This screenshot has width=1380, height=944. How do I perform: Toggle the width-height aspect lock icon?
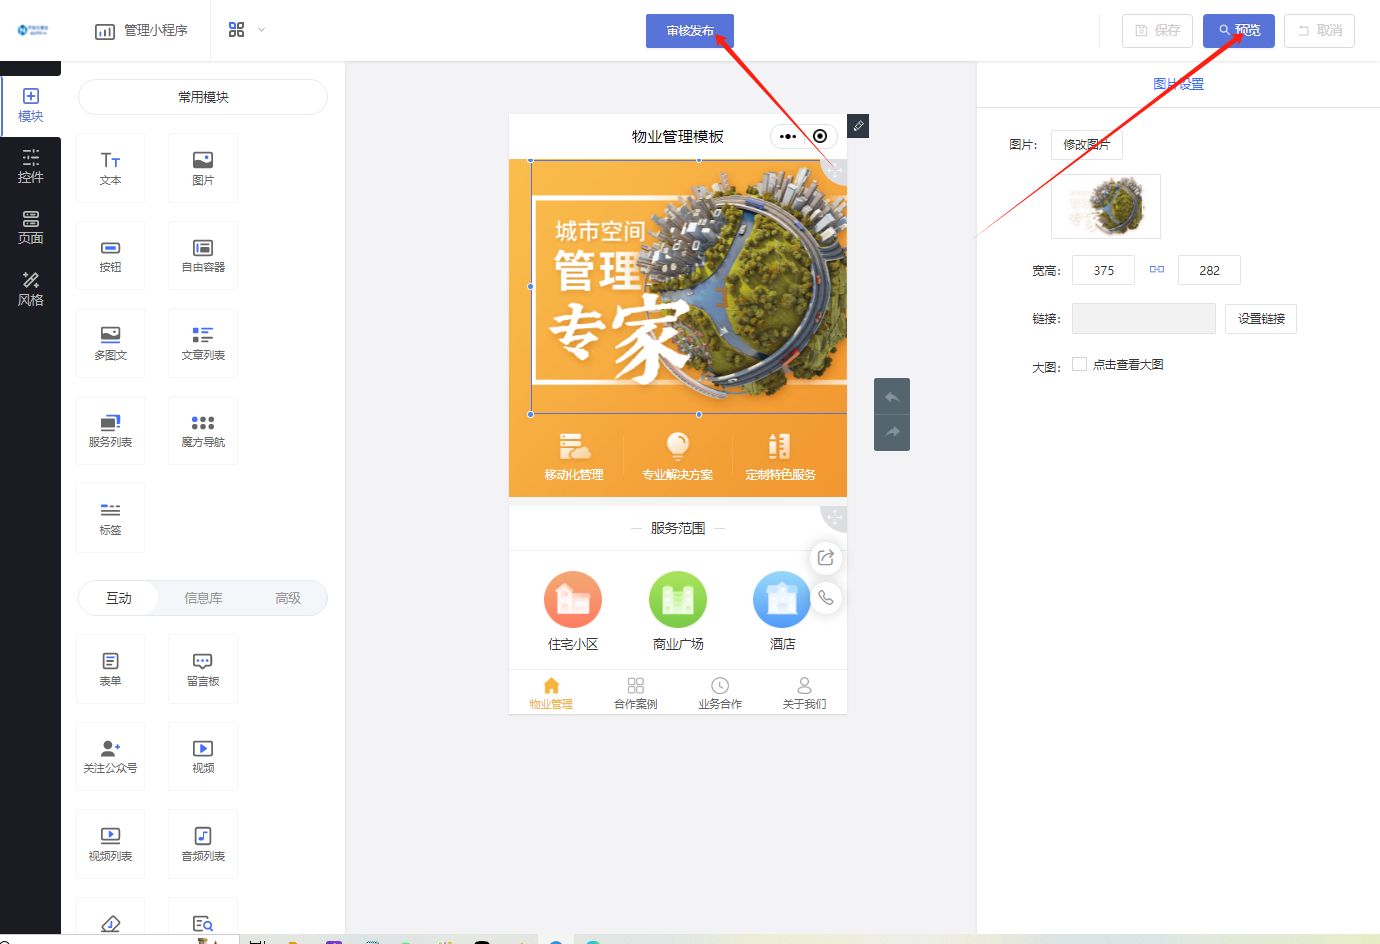coord(1157,270)
